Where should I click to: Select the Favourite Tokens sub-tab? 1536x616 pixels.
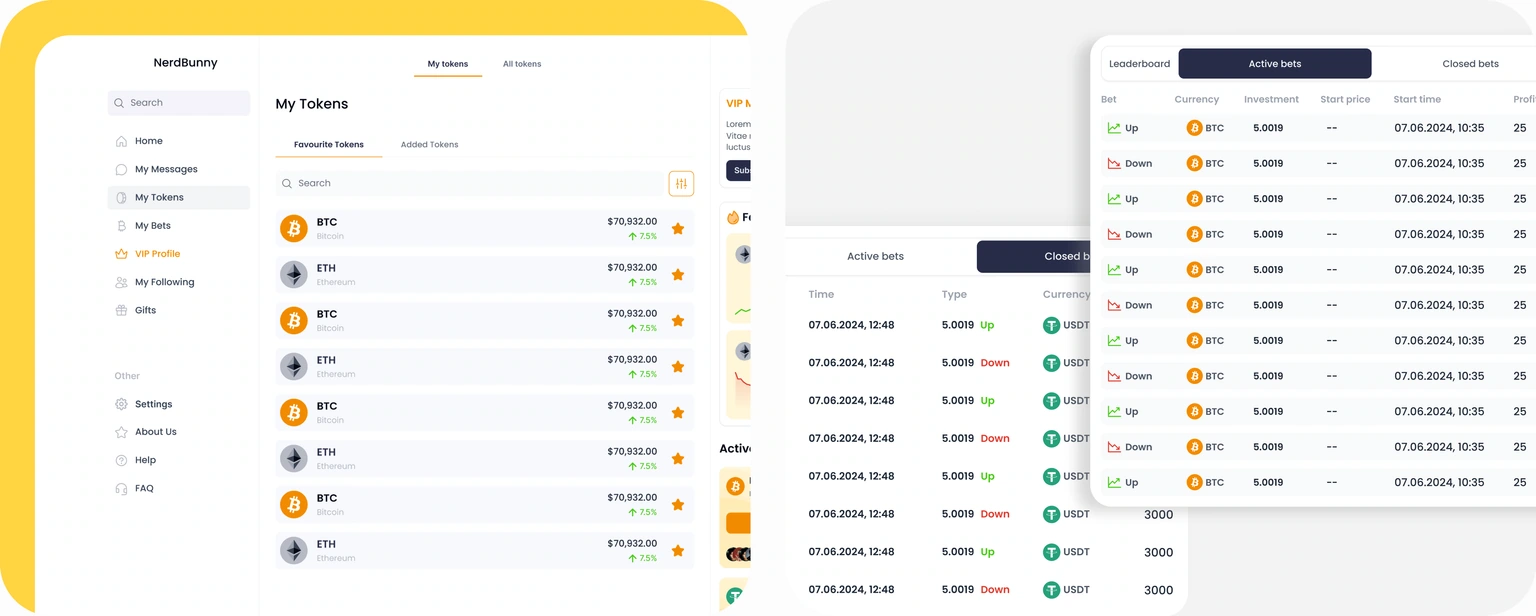329,144
